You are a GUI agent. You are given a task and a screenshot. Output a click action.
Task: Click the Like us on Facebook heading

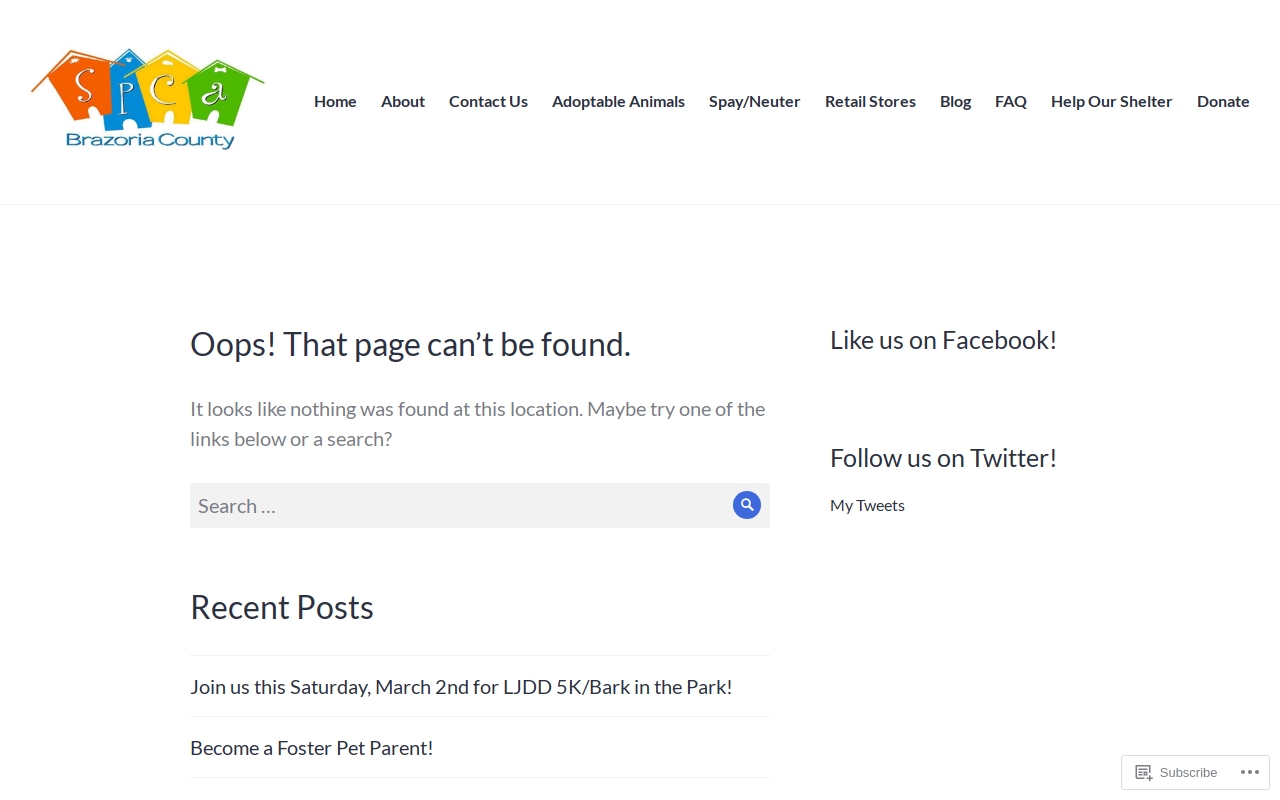pyautogui.click(x=943, y=340)
